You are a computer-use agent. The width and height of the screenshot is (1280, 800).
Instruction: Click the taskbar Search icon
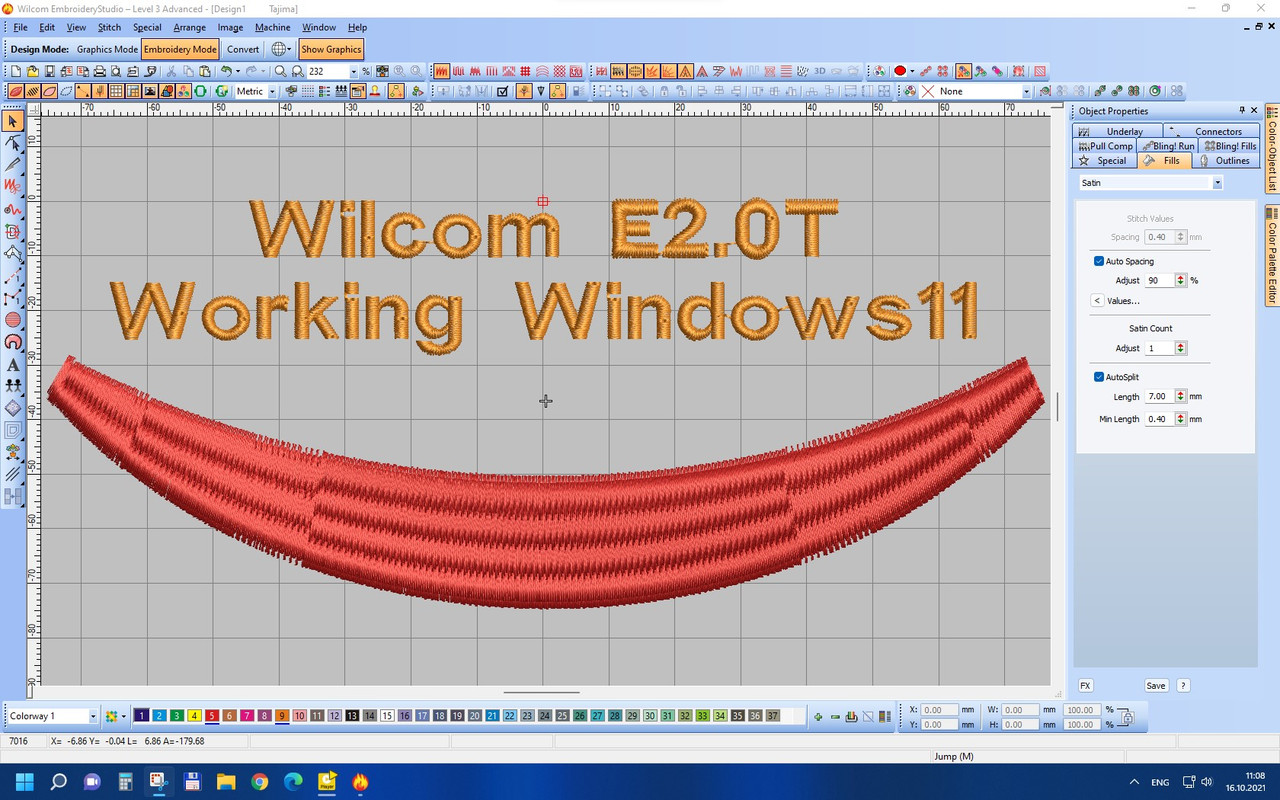coord(58,782)
